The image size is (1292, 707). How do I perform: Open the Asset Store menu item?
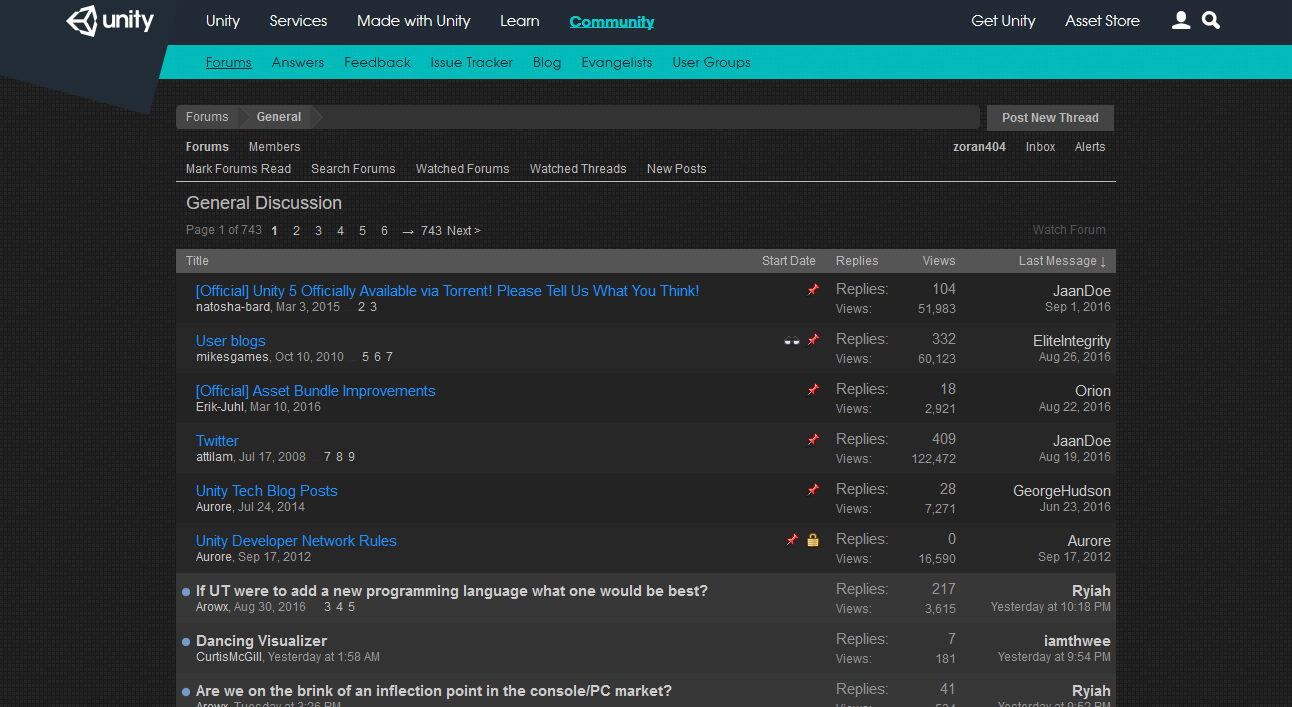click(x=1102, y=21)
